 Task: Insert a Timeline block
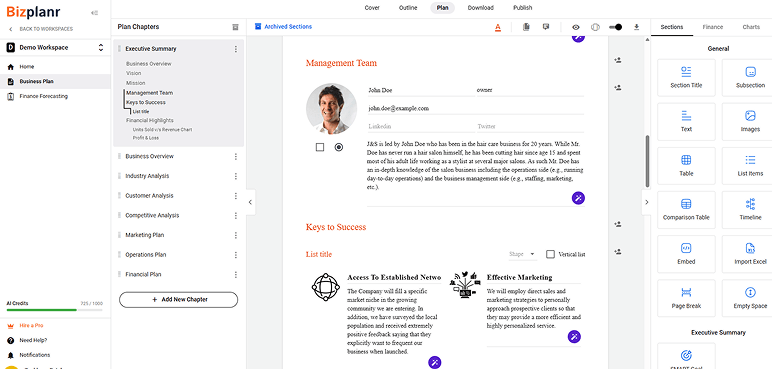747,210
